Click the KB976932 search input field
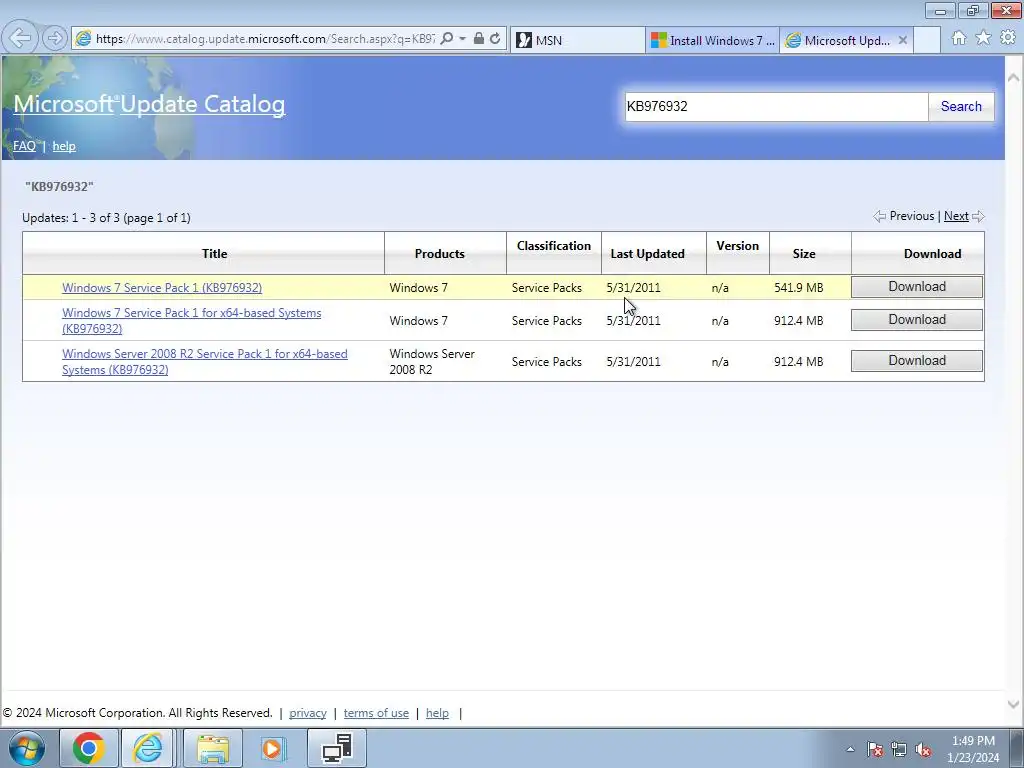 [776, 106]
